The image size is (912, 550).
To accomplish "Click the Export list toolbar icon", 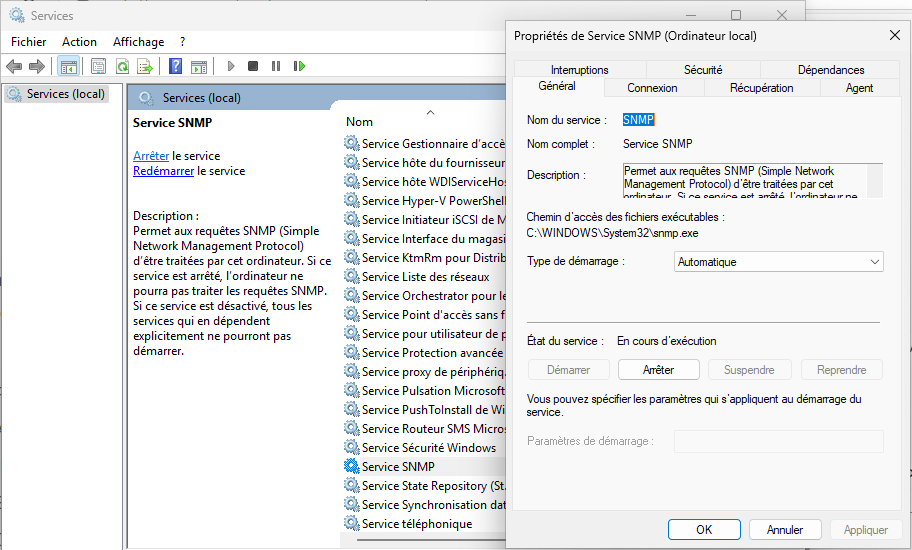I will [x=145, y=66].
